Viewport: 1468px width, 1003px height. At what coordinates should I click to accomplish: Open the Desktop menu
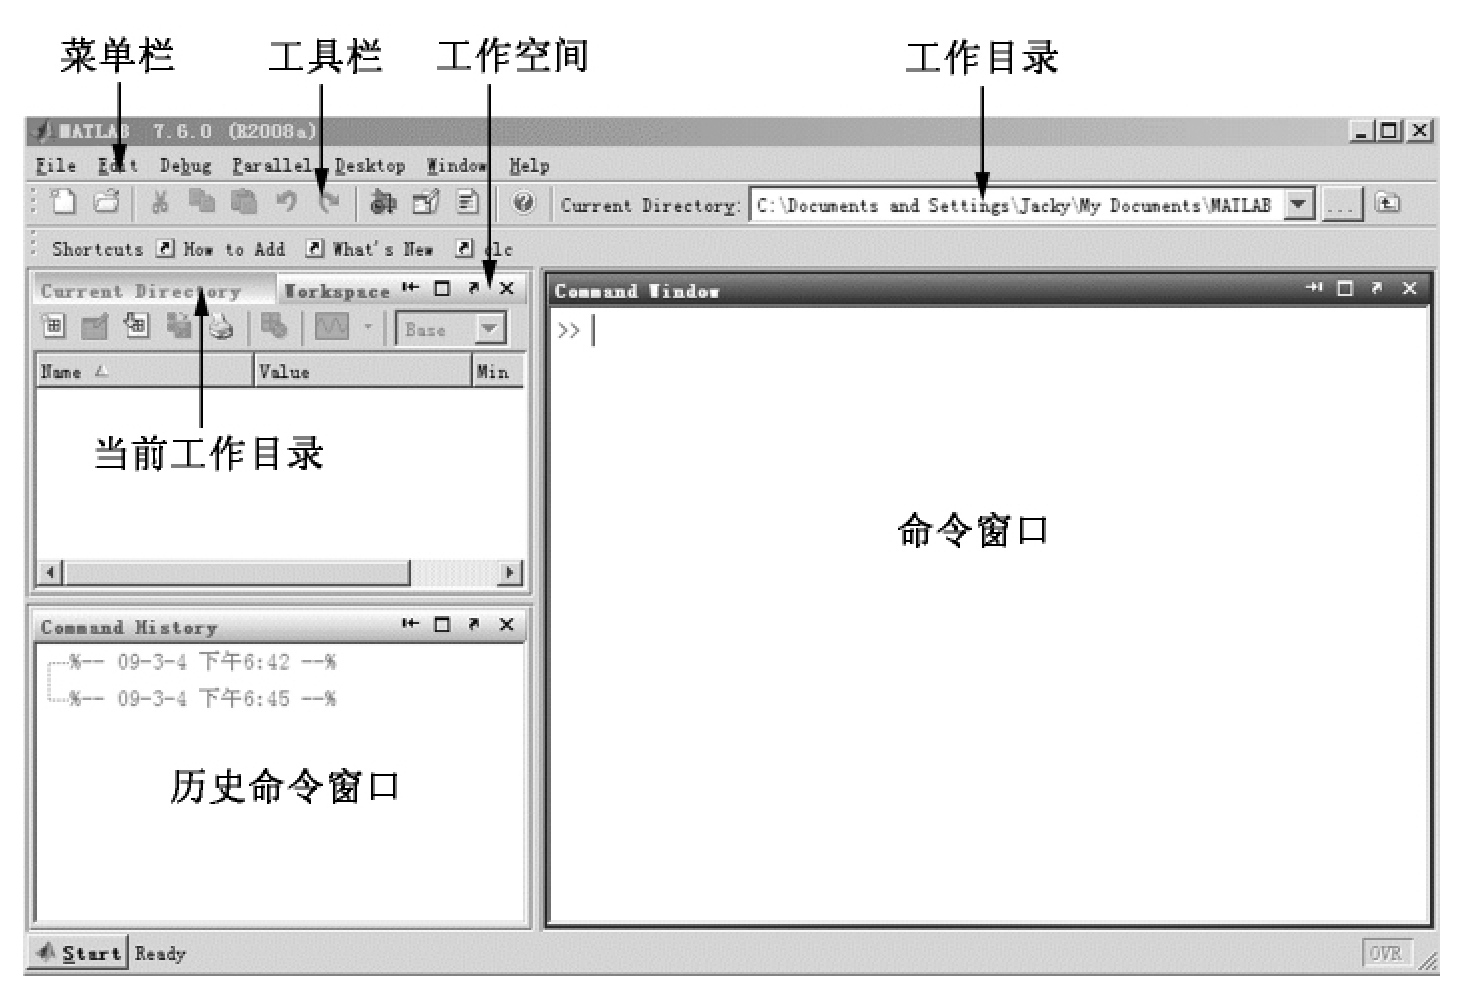pos(370,166)
